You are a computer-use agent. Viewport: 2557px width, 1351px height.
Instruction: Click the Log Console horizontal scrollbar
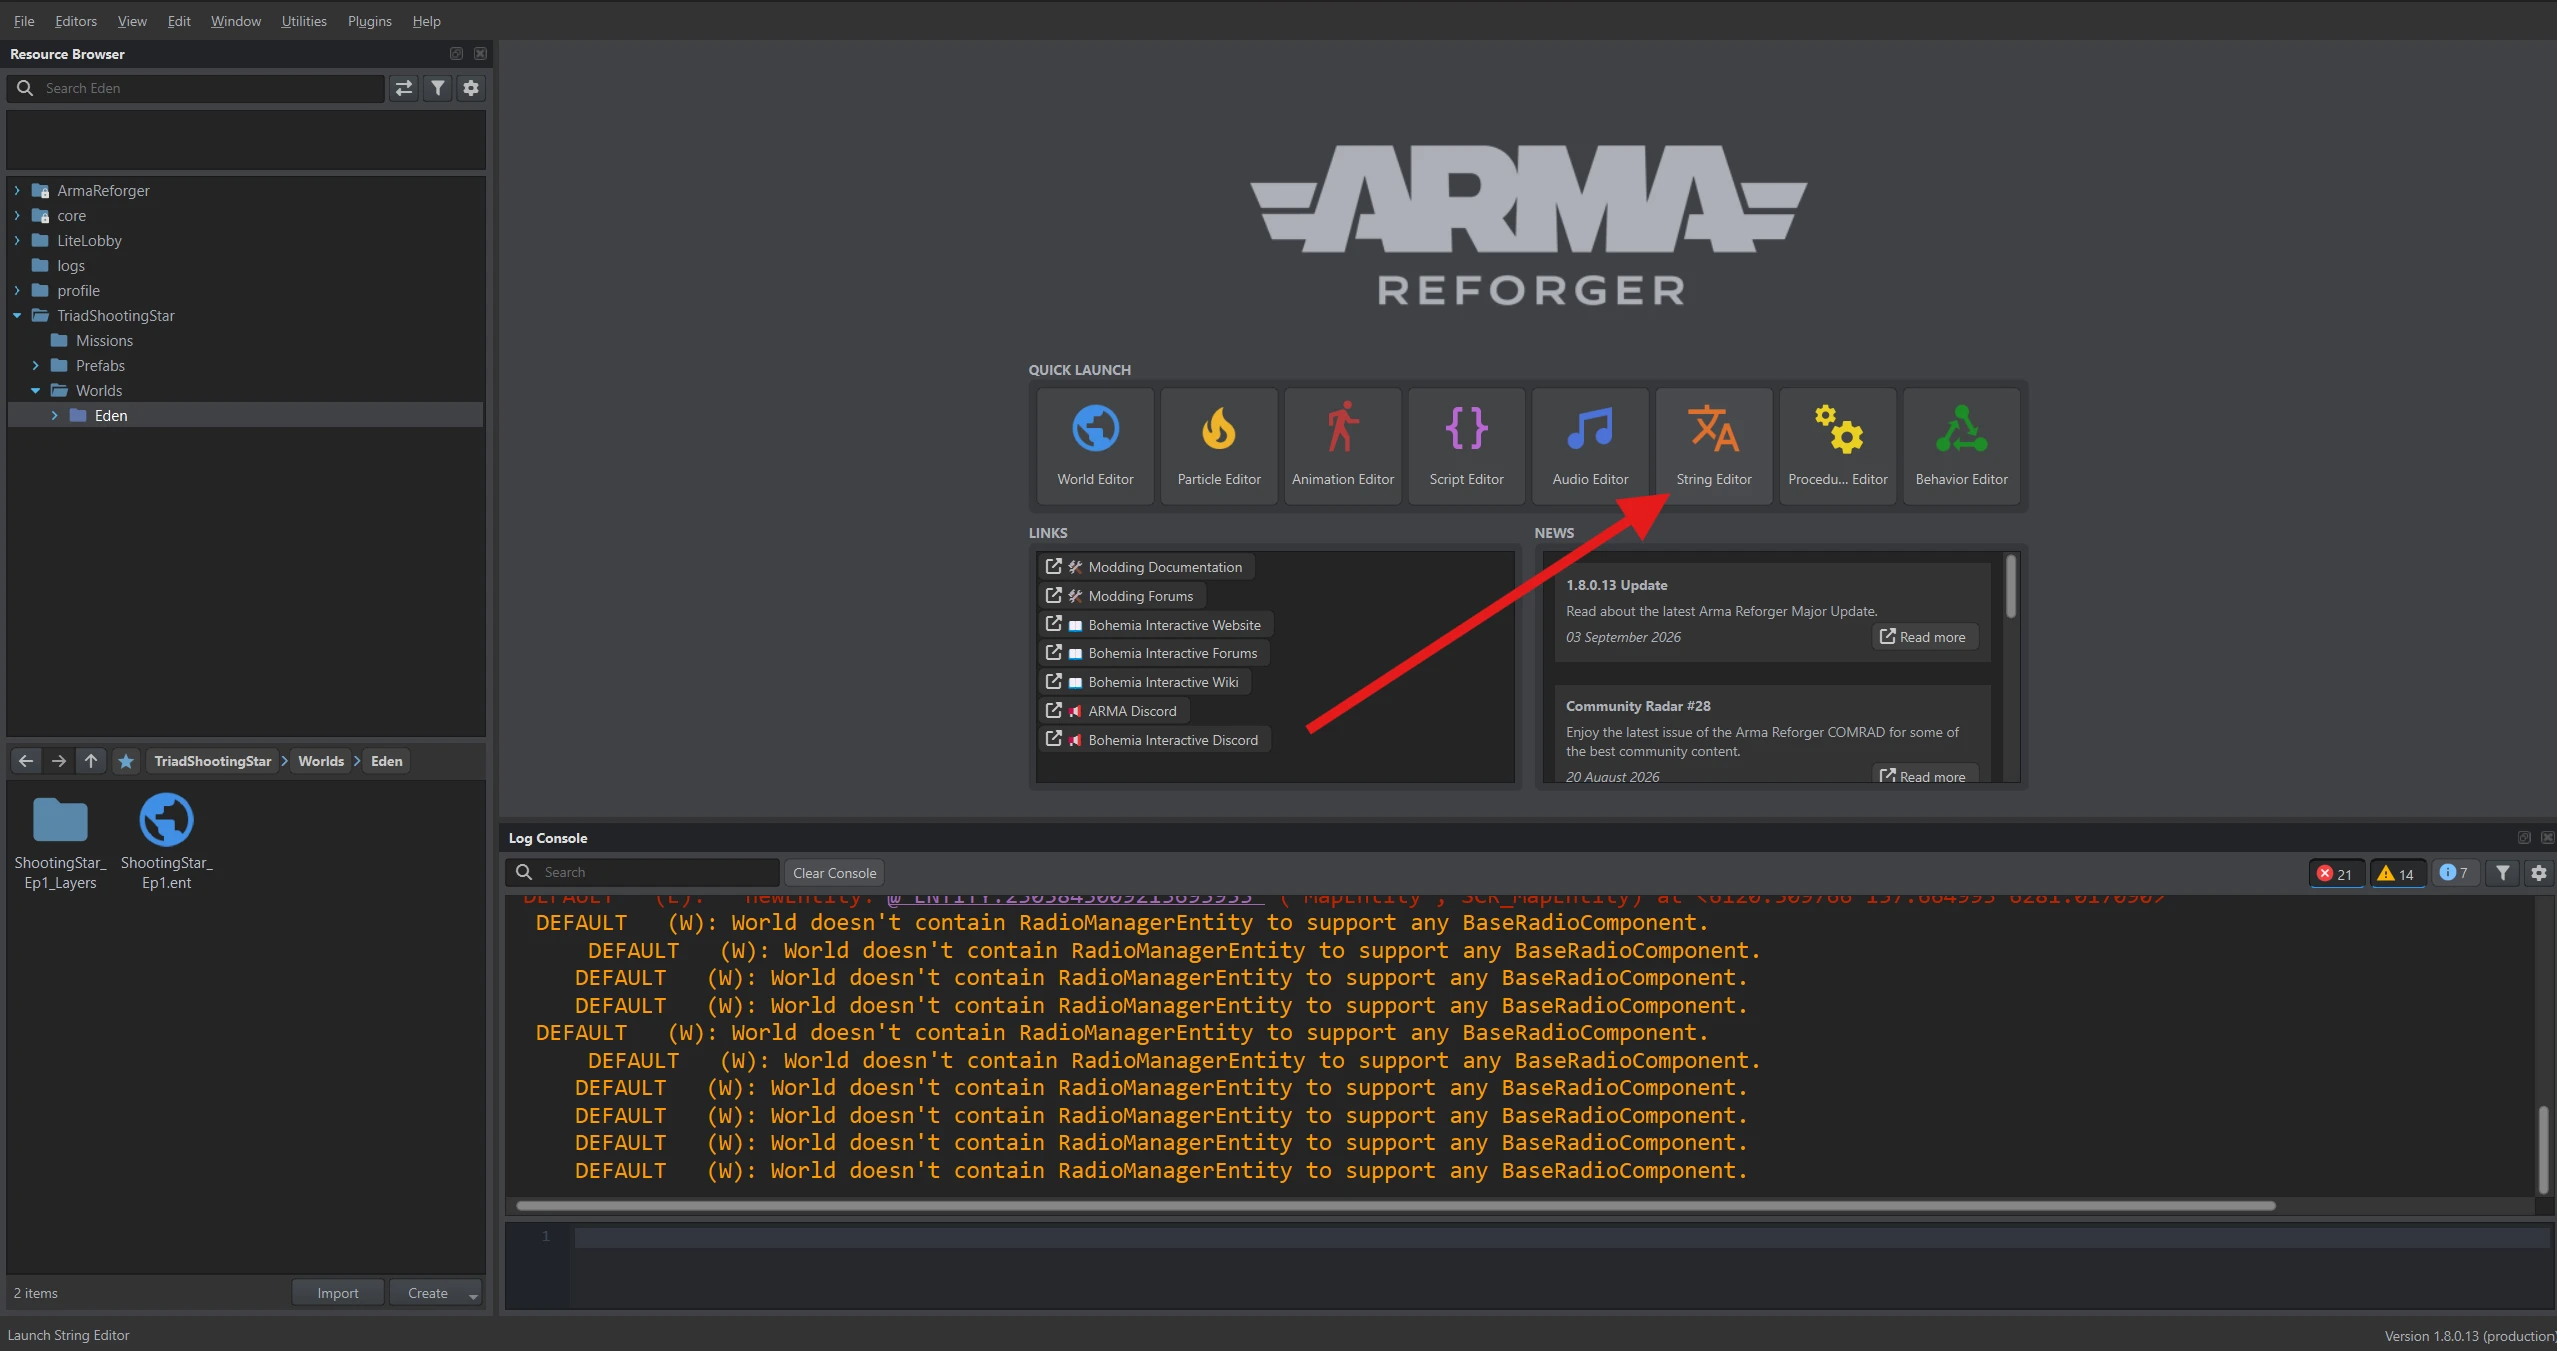[x=1396, y=1205]
